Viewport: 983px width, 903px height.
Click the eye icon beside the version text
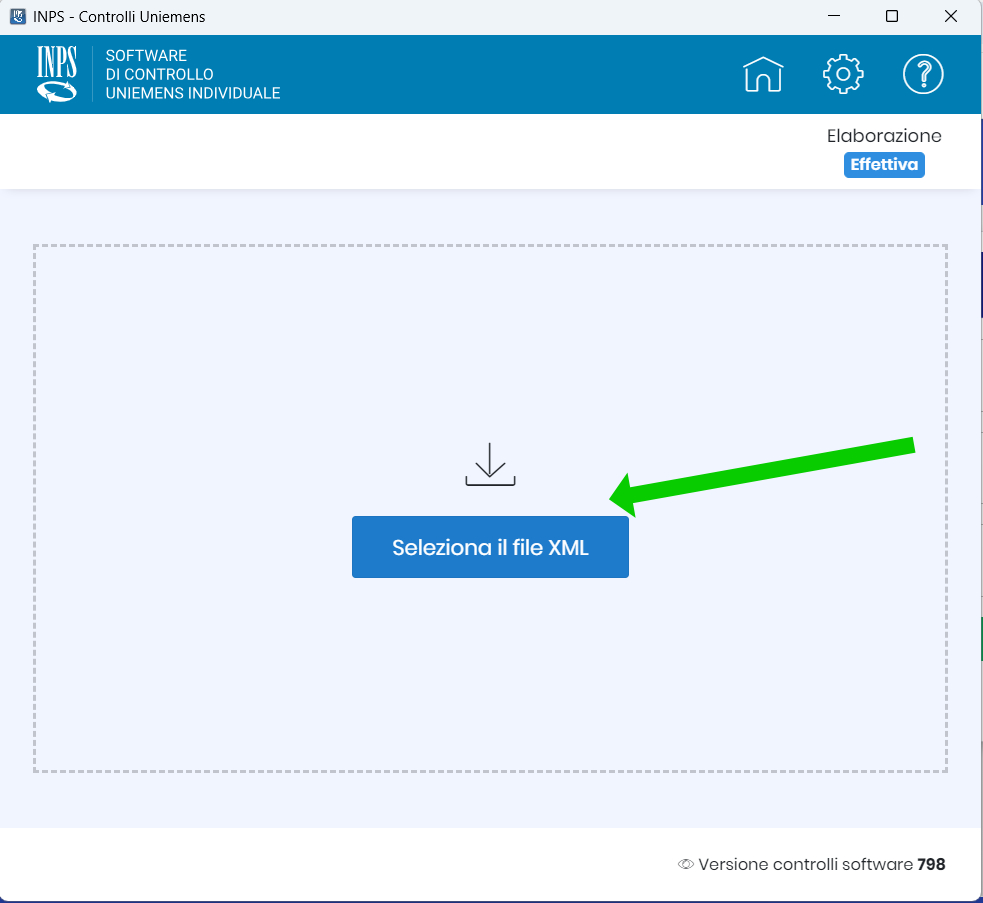(x=686, y=864)
